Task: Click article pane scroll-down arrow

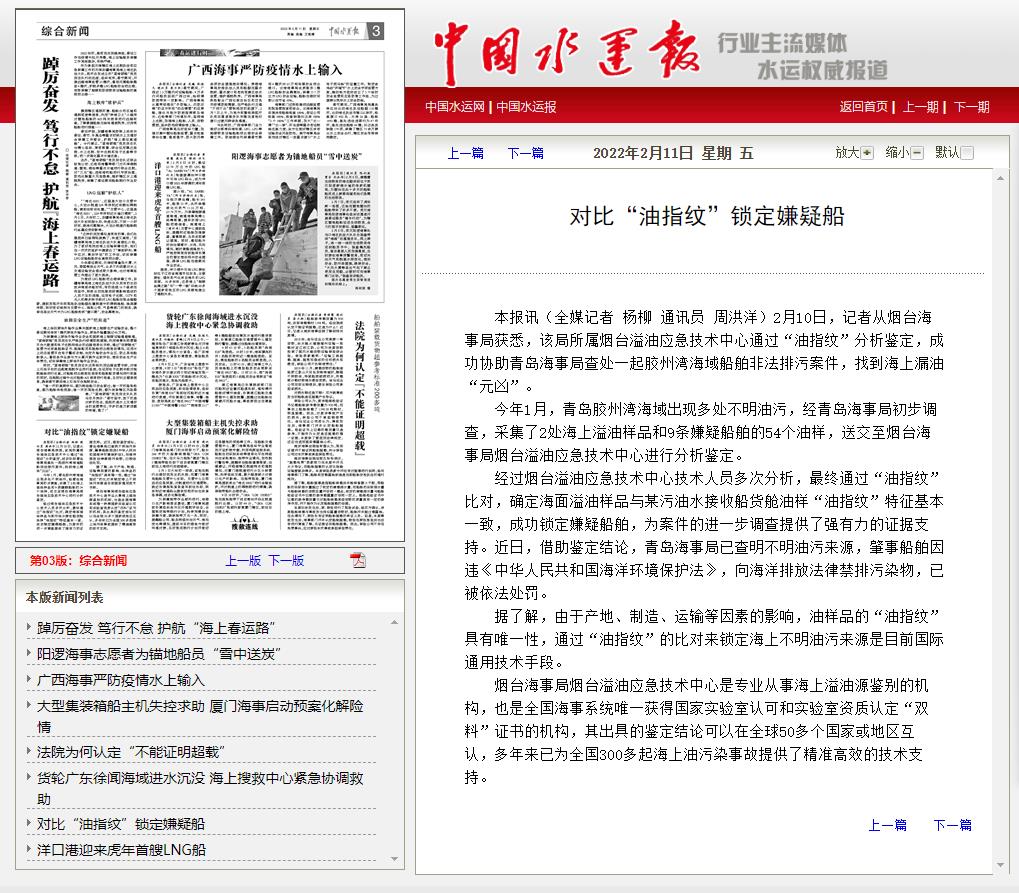Action: coord(1000,865)
